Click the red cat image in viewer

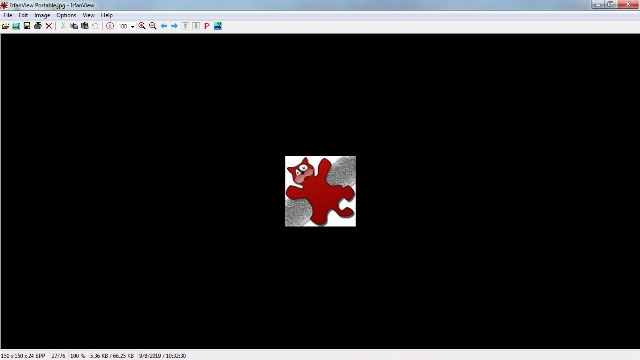click(320, 191)
